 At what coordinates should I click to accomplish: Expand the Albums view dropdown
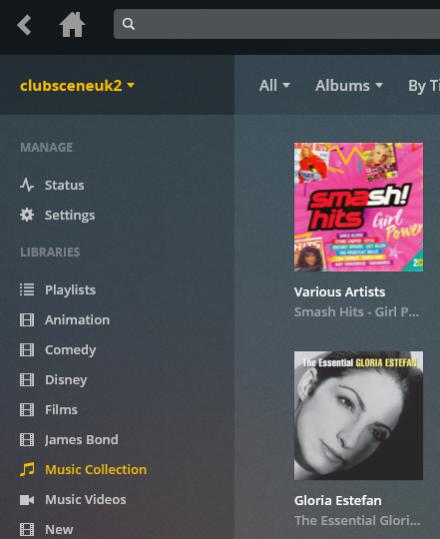tap(349, 85)
